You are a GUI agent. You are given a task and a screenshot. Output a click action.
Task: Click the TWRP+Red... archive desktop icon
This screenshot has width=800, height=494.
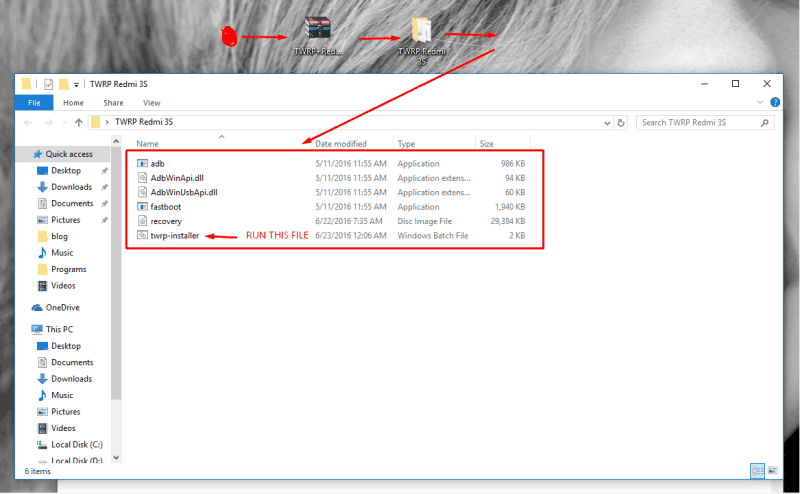click(317, 36)
